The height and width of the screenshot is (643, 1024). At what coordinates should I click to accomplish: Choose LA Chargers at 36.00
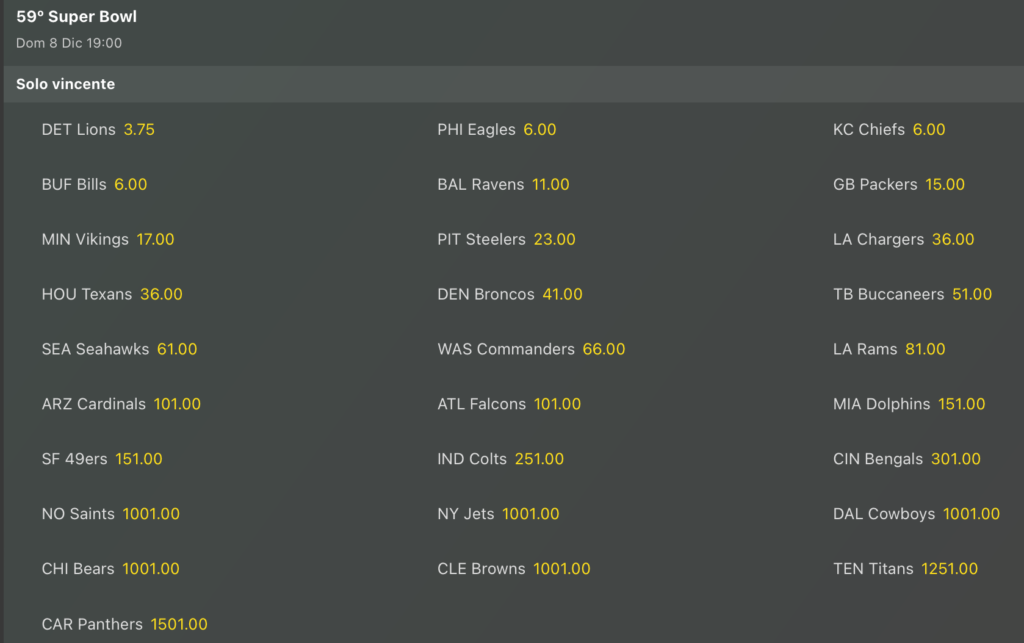953,240
